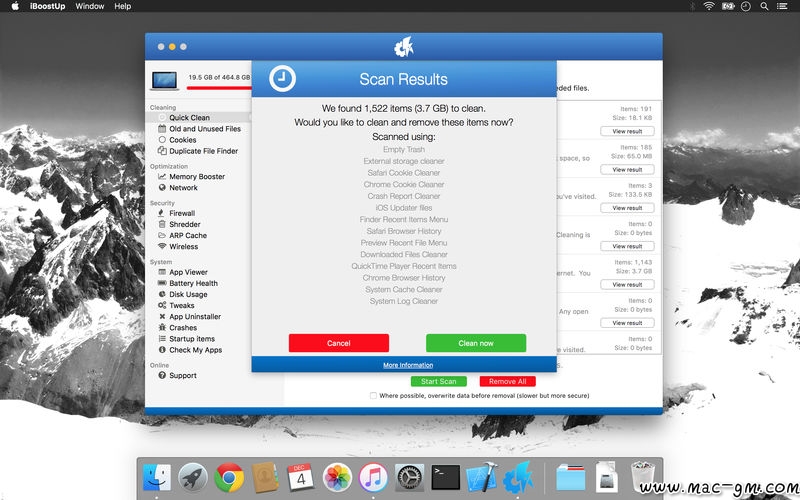View result for Items: 191 row
Screen dimensions: 800x500
click(627, 131)
